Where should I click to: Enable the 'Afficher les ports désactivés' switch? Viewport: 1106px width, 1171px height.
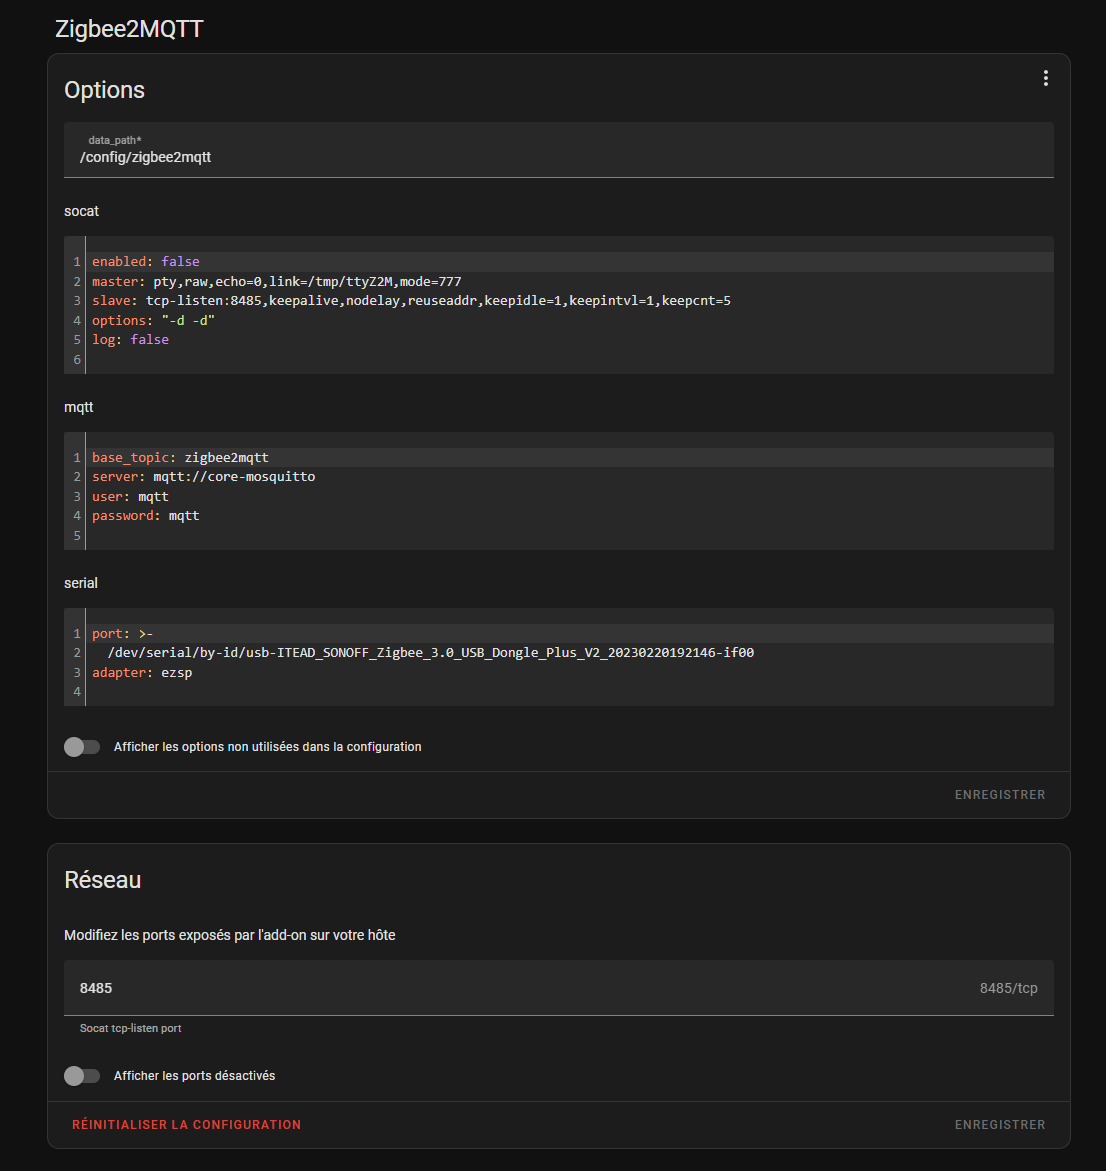pos(82,1076)
